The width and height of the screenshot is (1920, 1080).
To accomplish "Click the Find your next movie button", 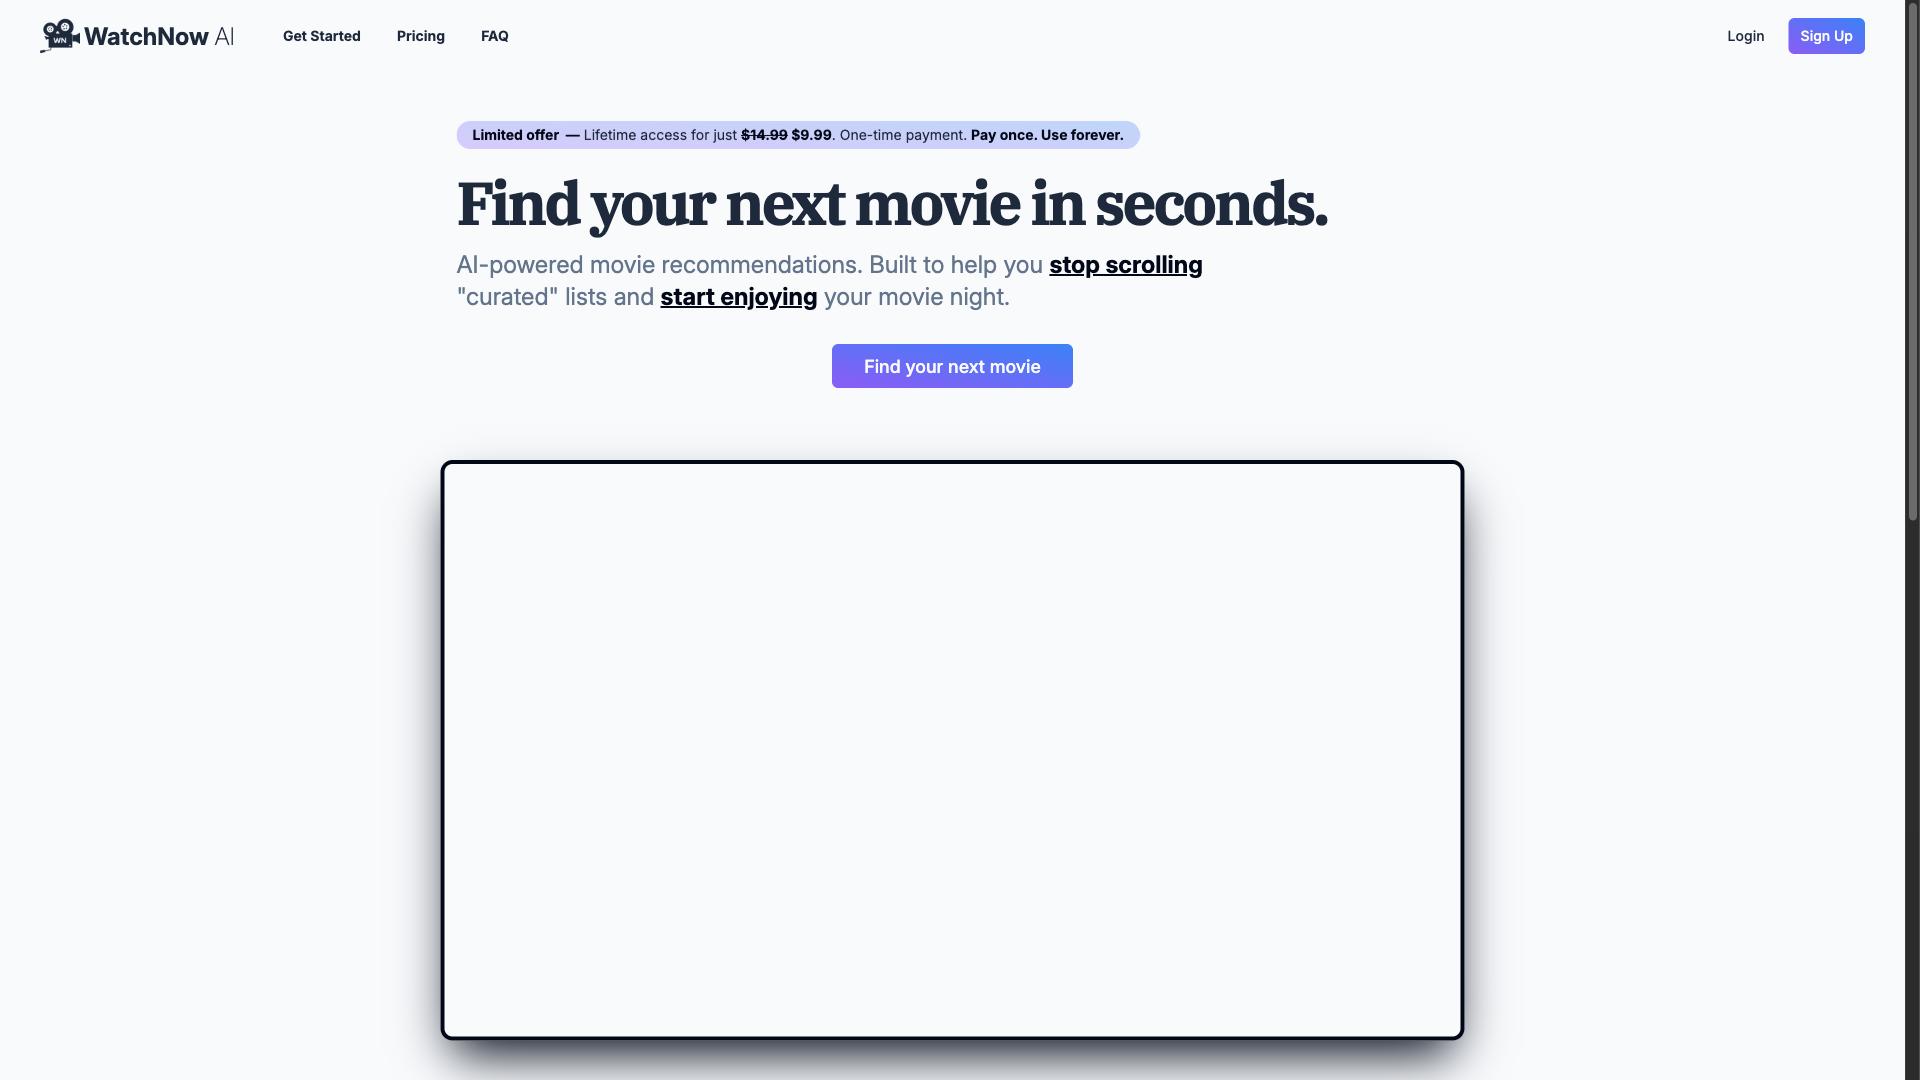I will [952, 366].
